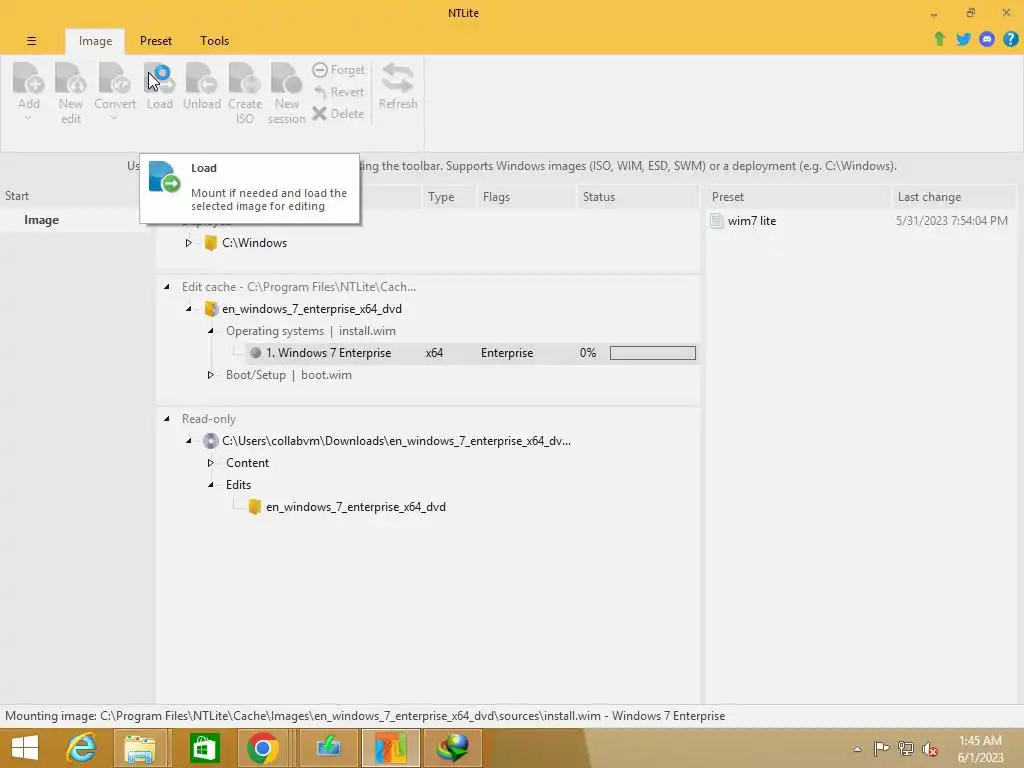Click the gray status dot of Windows 7 Enterprise
The image size is (1024, 768).
pyautogui.click(x=255, y=353)
